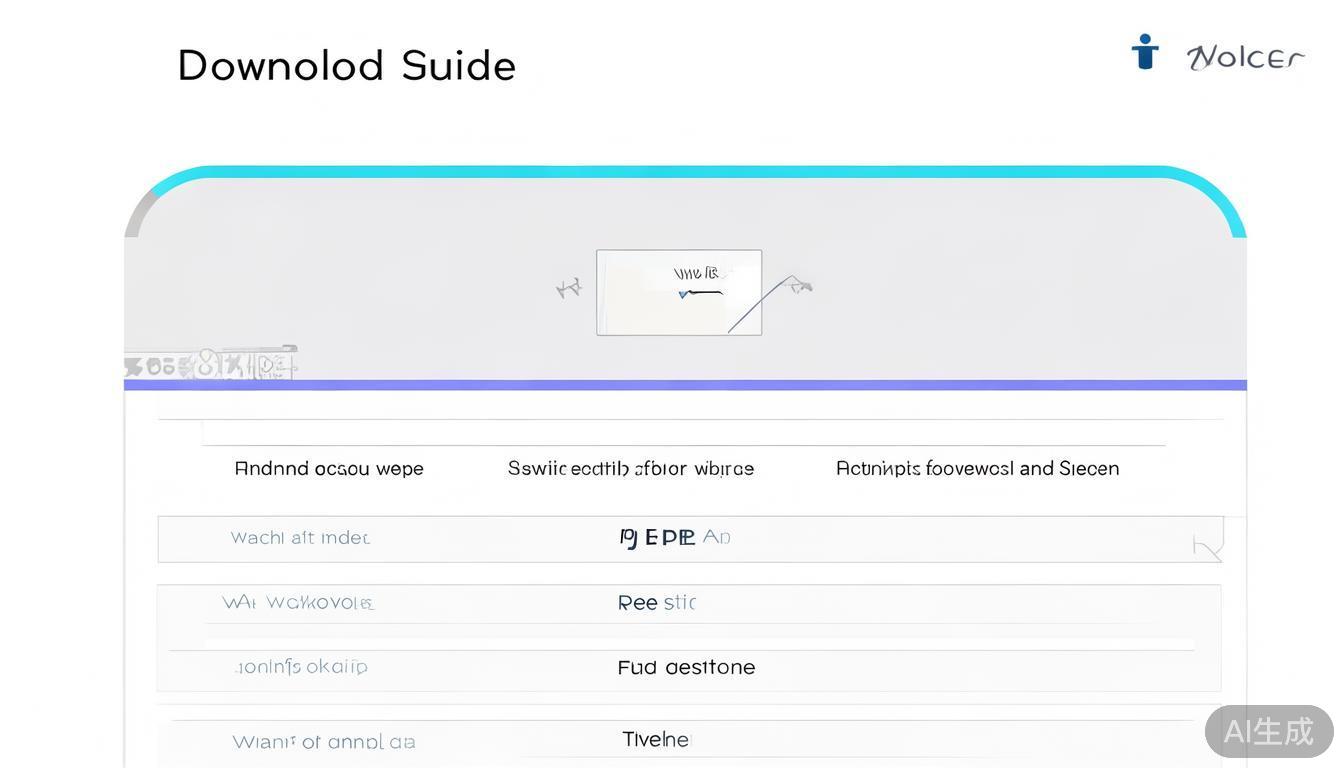This screenshot has width=1344, height=768.
Task: Select the "Rctnnpts foovewosl and Siecen" tab
Action: (x=977, y=469)
